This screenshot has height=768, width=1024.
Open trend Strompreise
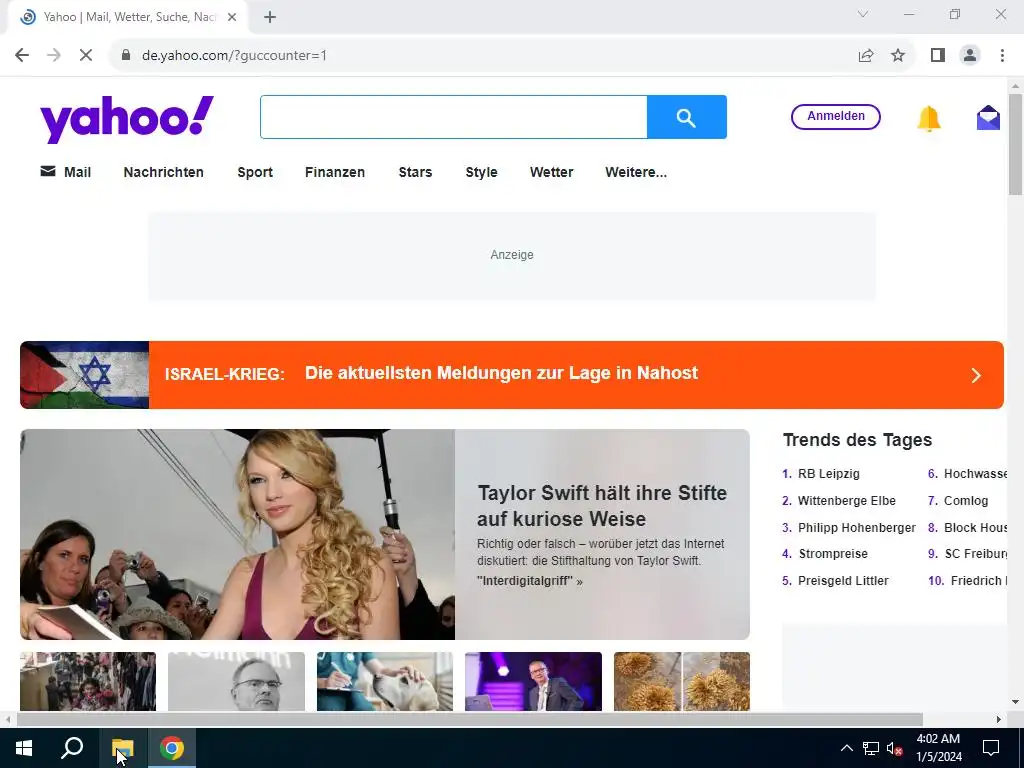(833, 554)
